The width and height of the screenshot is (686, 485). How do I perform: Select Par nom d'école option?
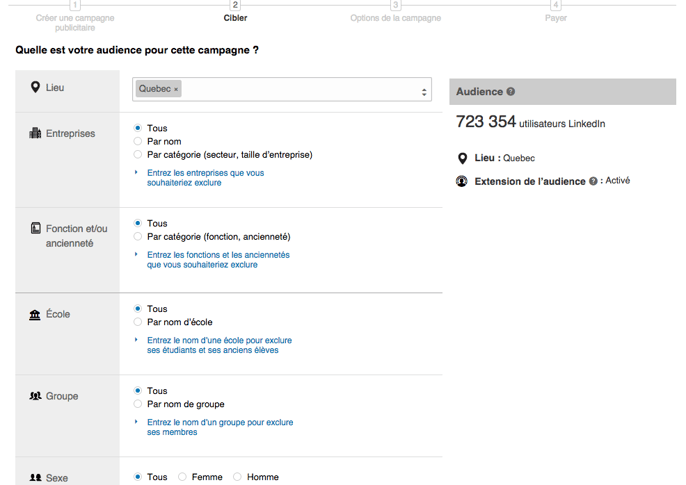tap(138, 322)
